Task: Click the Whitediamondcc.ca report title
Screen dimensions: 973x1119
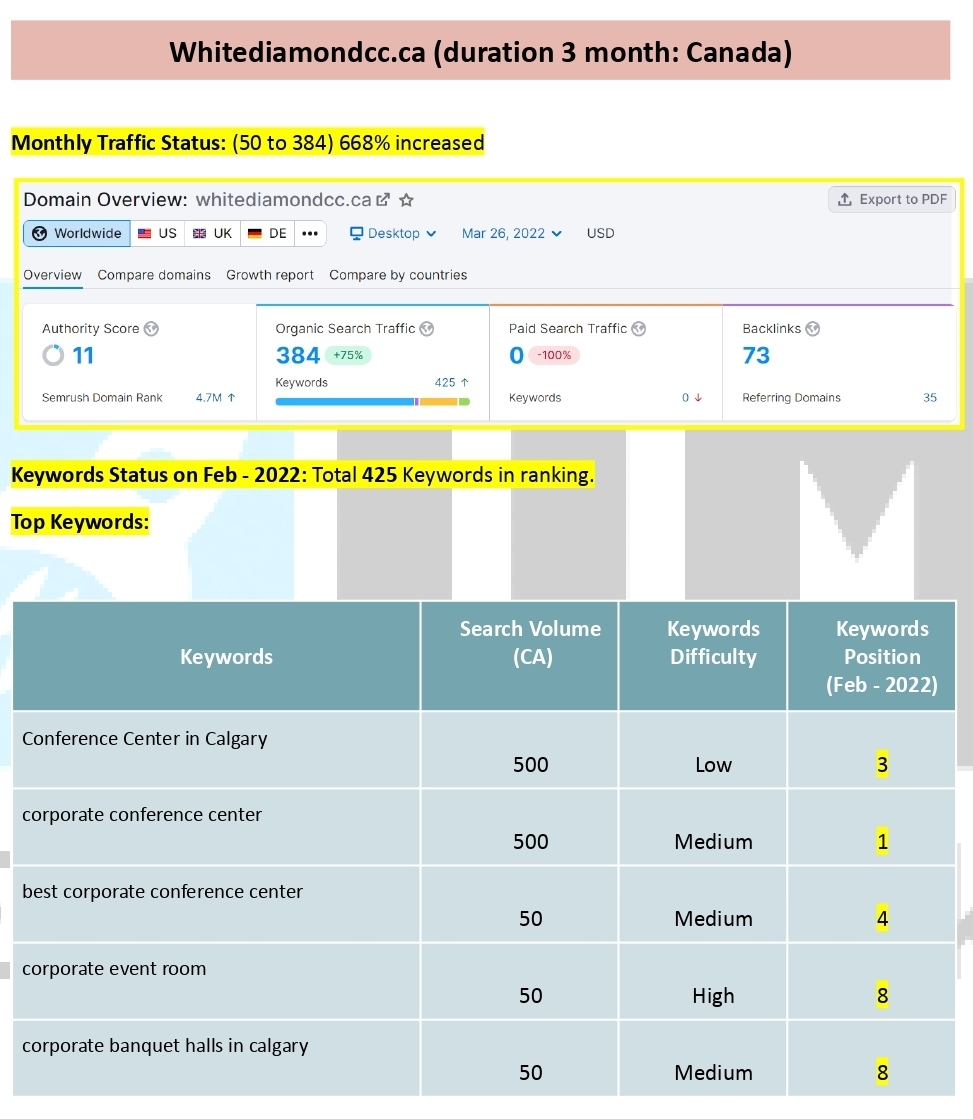Action: point(480,51)
